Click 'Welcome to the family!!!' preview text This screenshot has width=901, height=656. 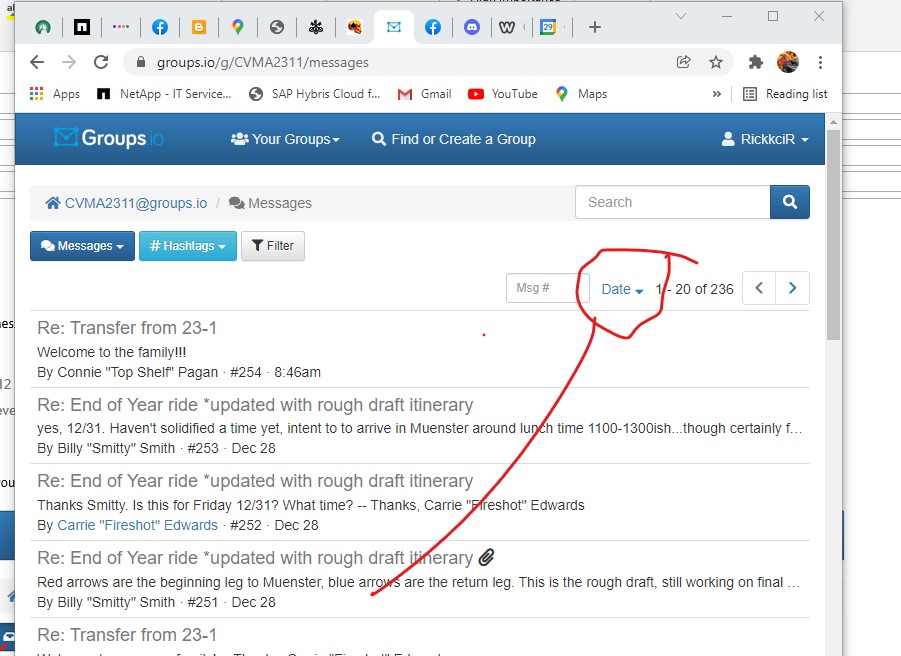point(111,352)
